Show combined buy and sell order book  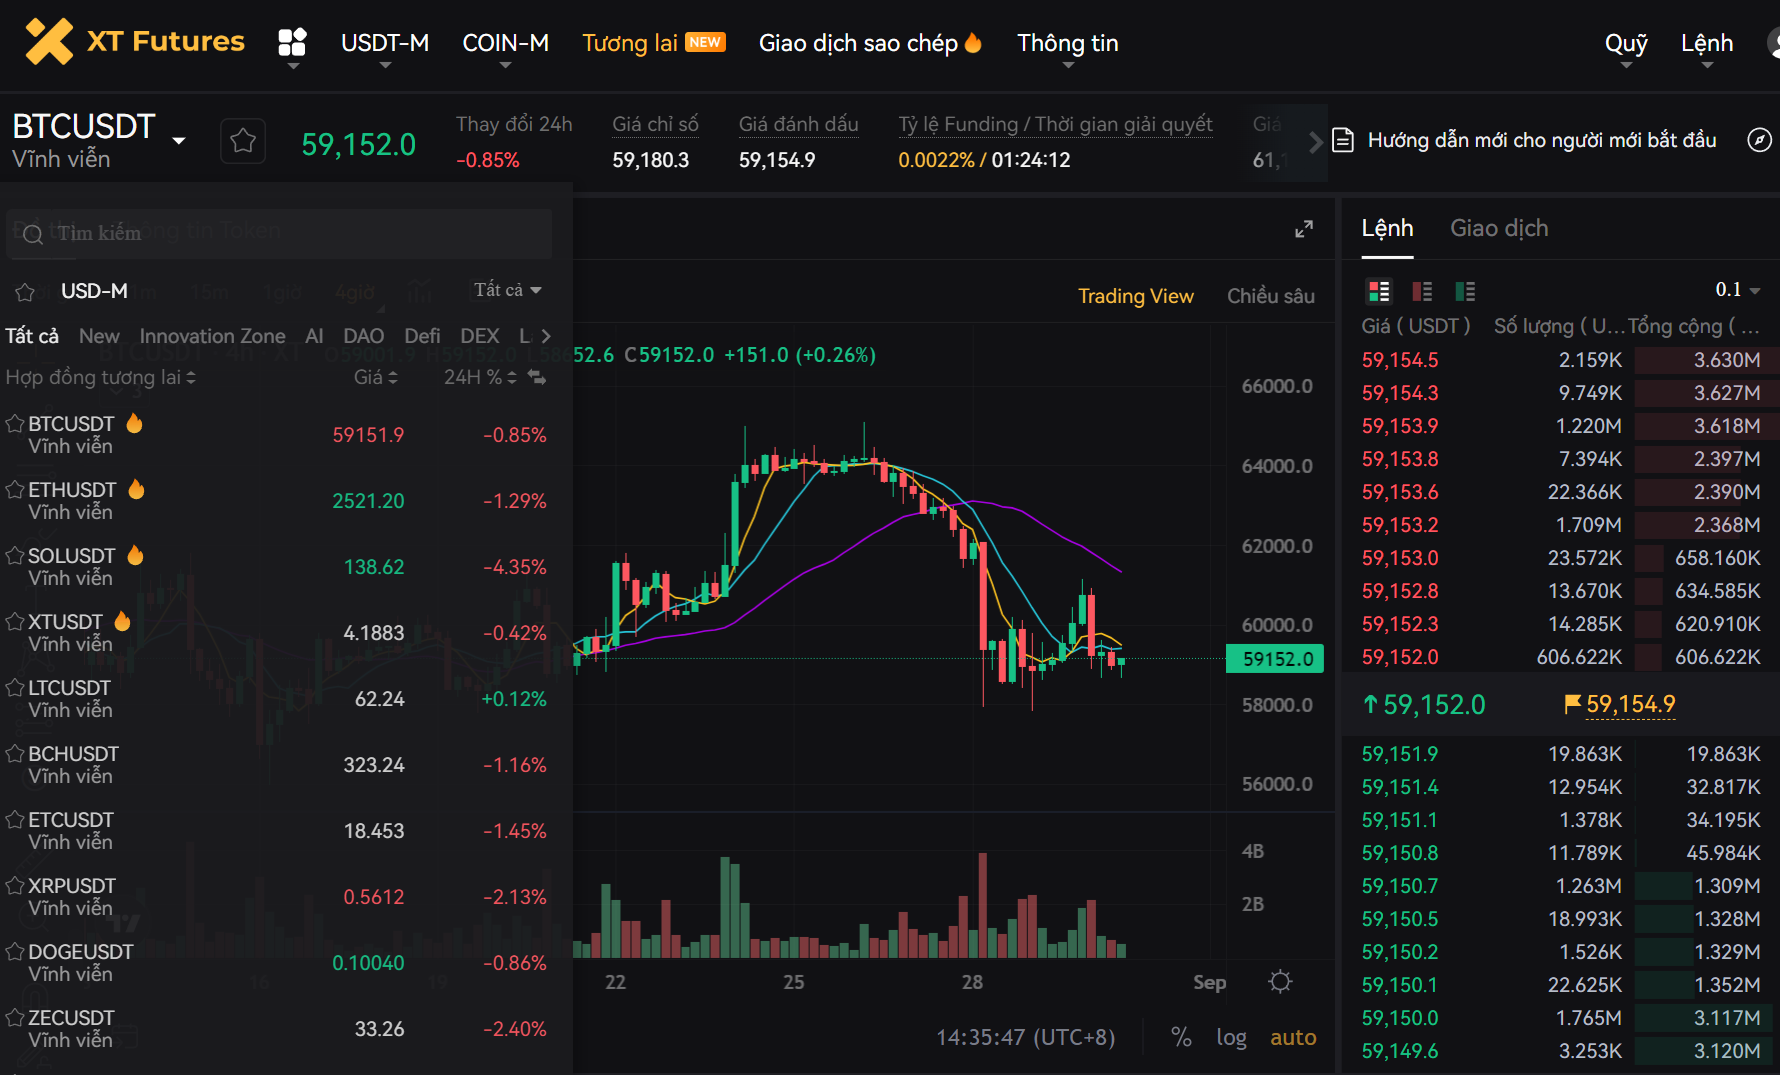tap(1379, 291)
